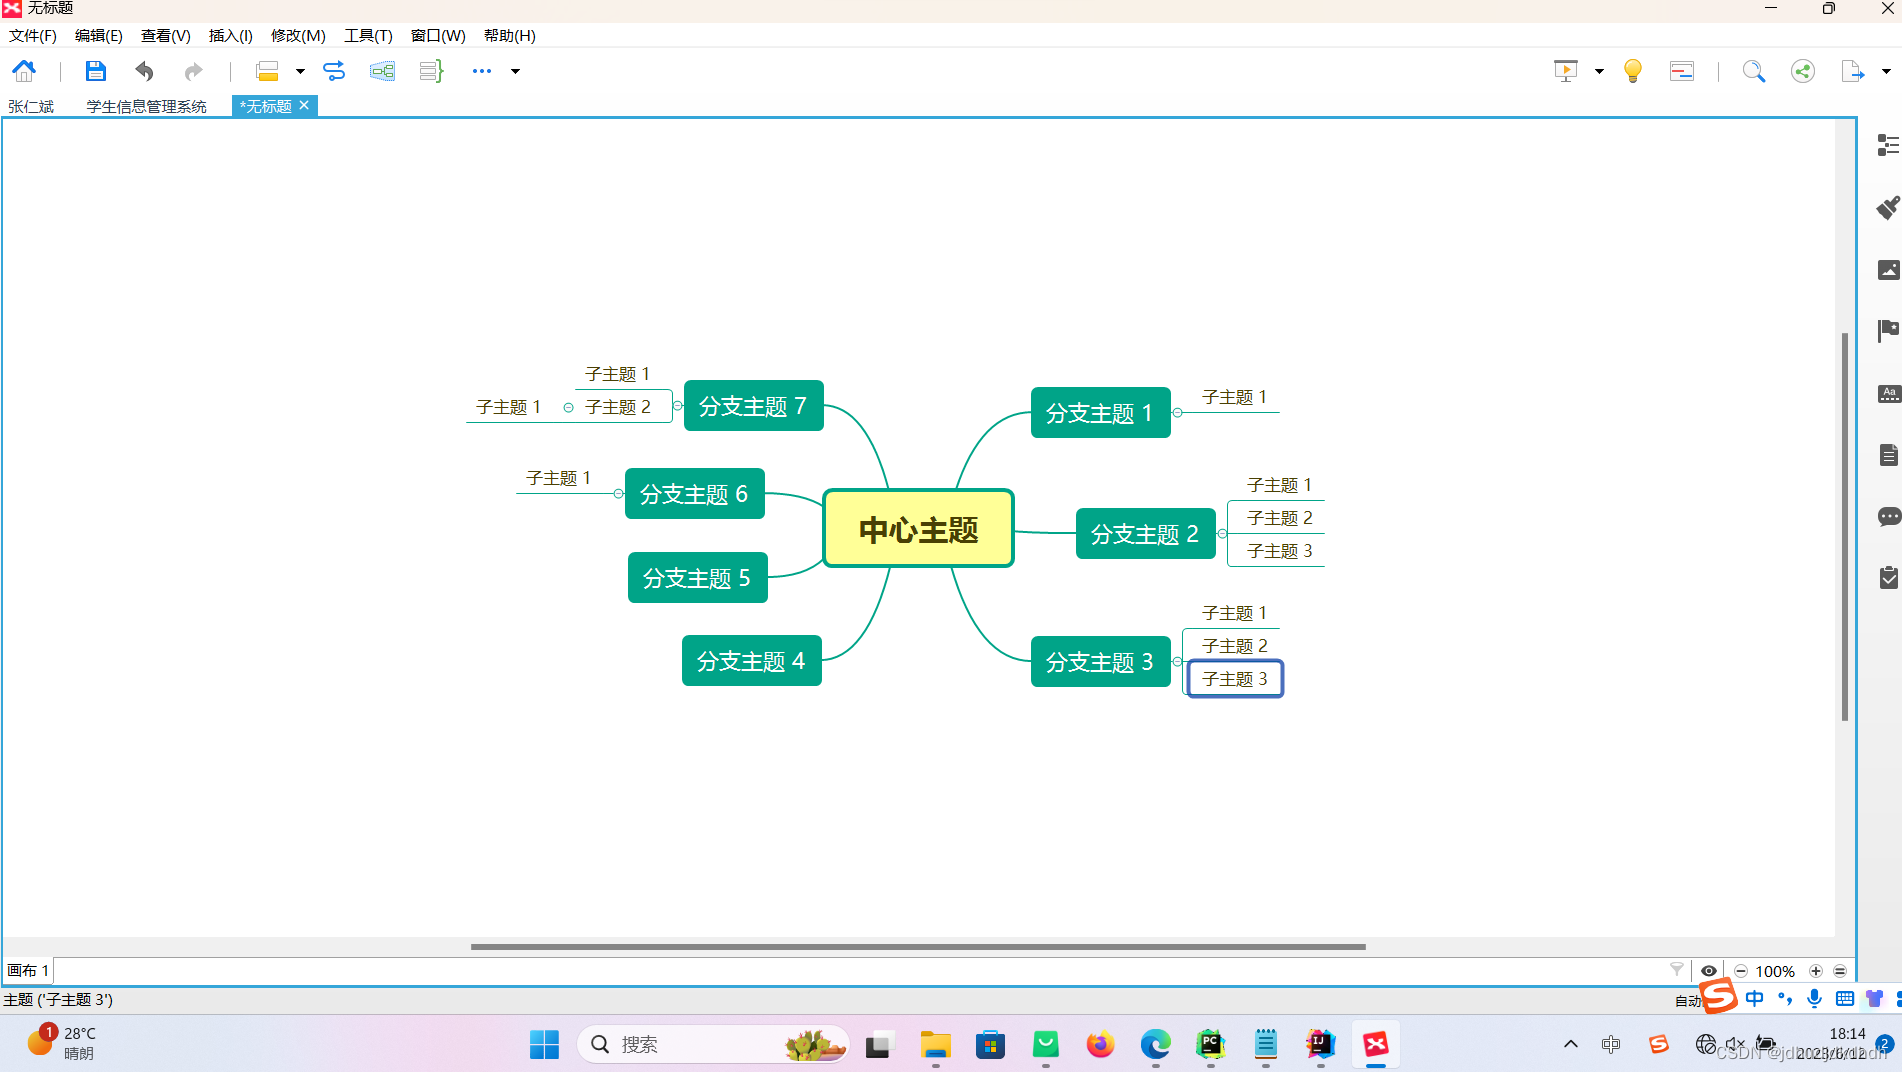Open the 插入(I) menu
Screen dimensions: 1902x1072
click(230, 35)
